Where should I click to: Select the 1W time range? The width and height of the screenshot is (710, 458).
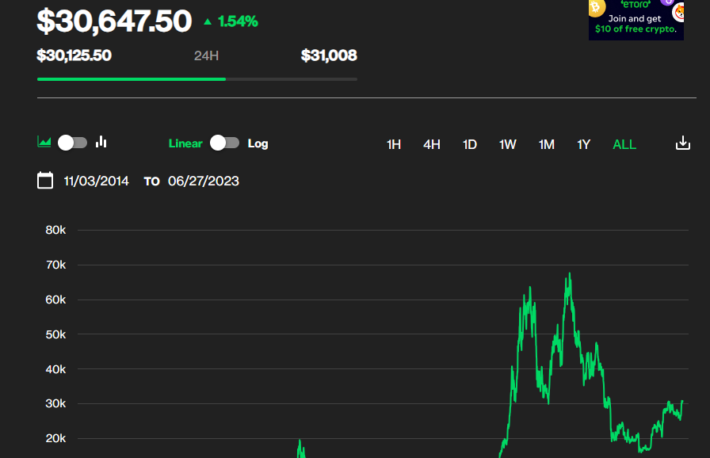pyautogui.click(x=508, y=145)
